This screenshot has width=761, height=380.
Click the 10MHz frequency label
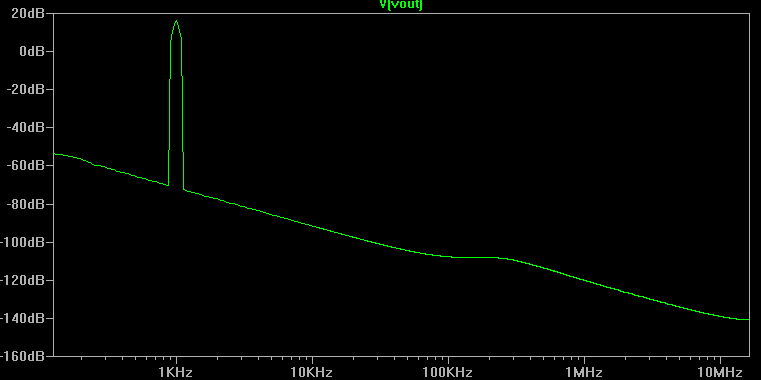720,372
